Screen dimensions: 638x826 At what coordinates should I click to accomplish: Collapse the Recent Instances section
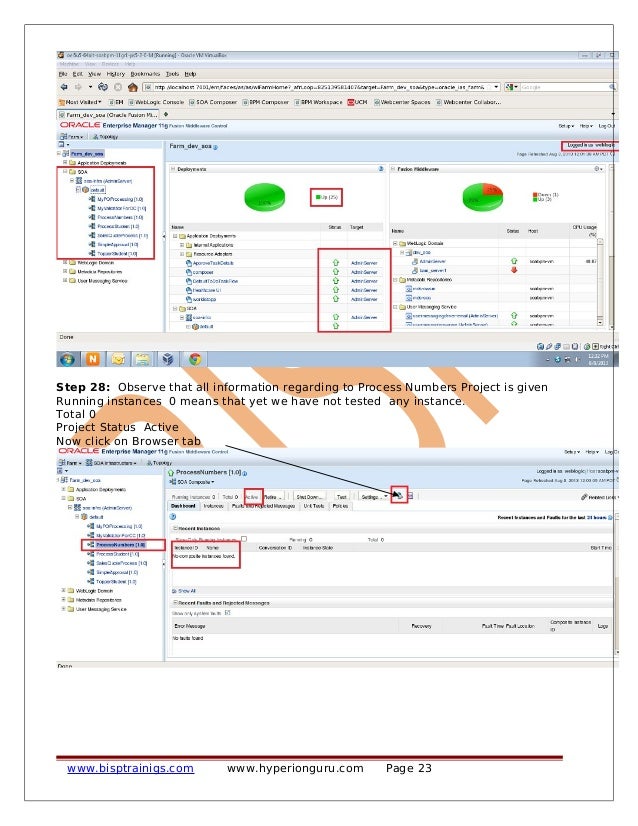(175, 528)
